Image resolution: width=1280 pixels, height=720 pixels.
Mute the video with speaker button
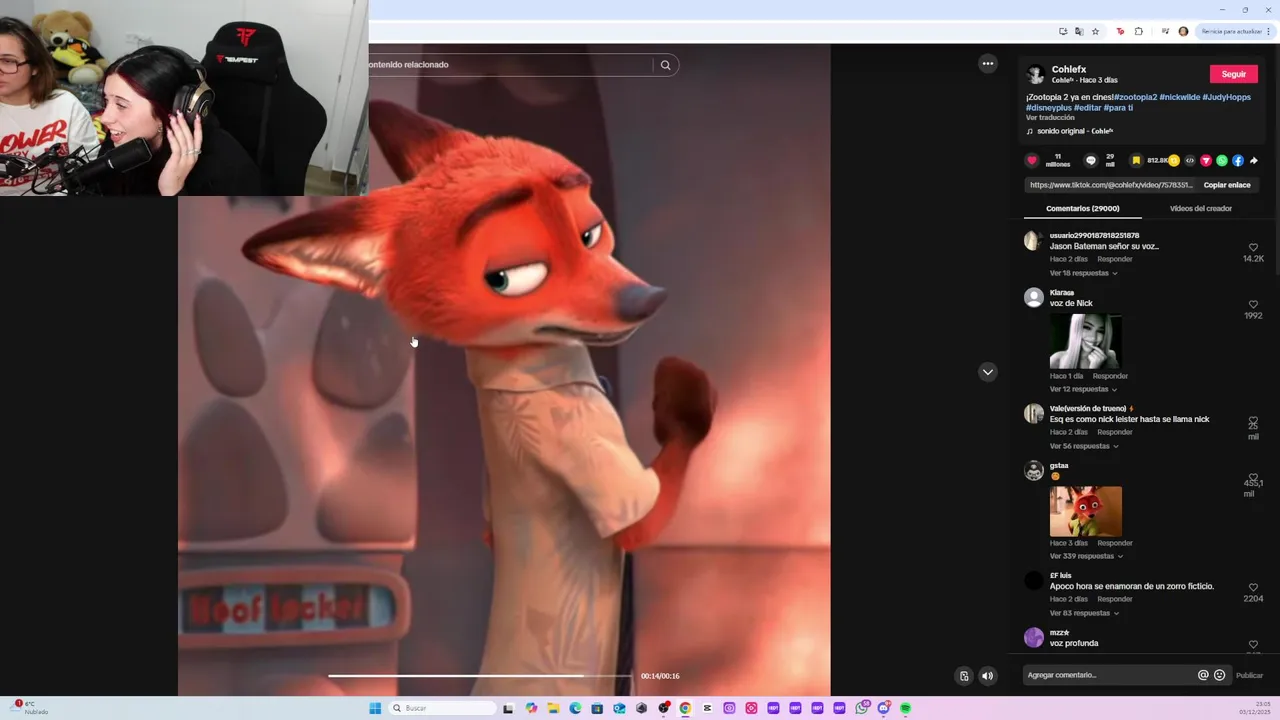click(988, 676)
